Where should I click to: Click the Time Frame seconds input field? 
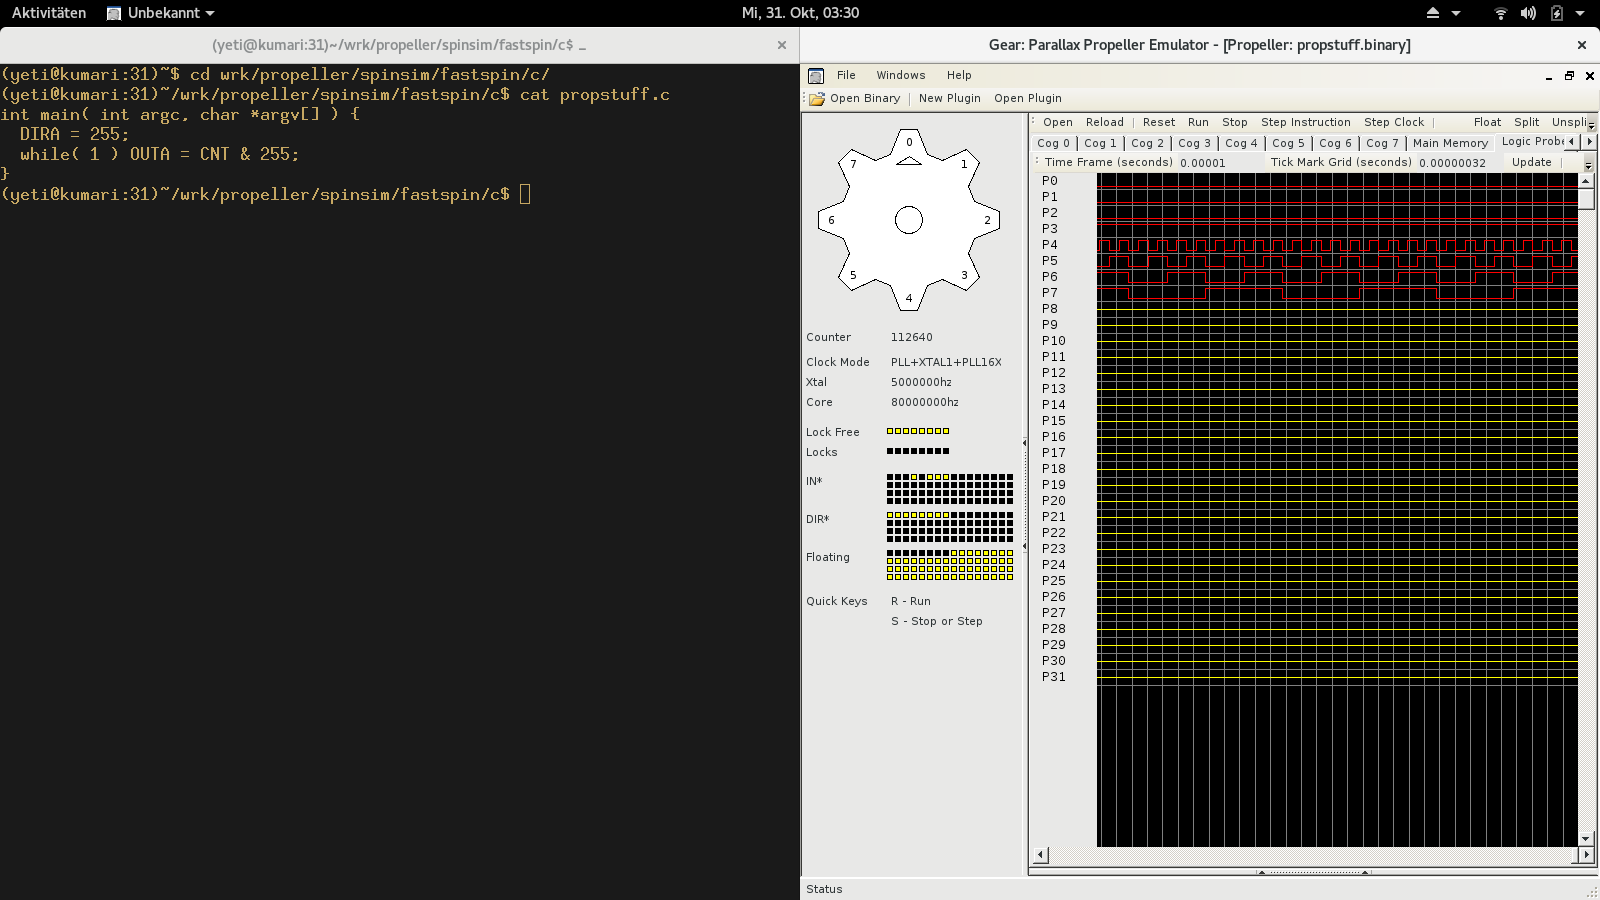[x=1218, y=163]
